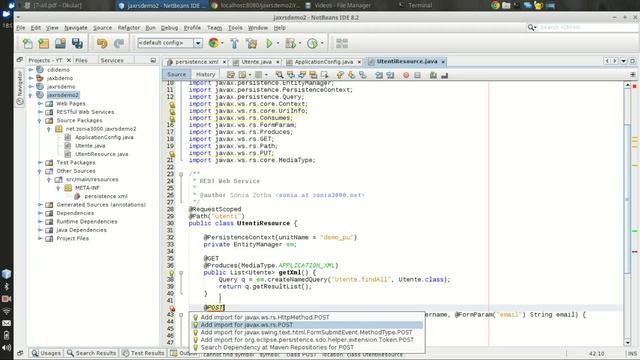The image size is (640, 360).
Task: Switch to the ApplicationConfig.java editor tab
Action: 324,62
